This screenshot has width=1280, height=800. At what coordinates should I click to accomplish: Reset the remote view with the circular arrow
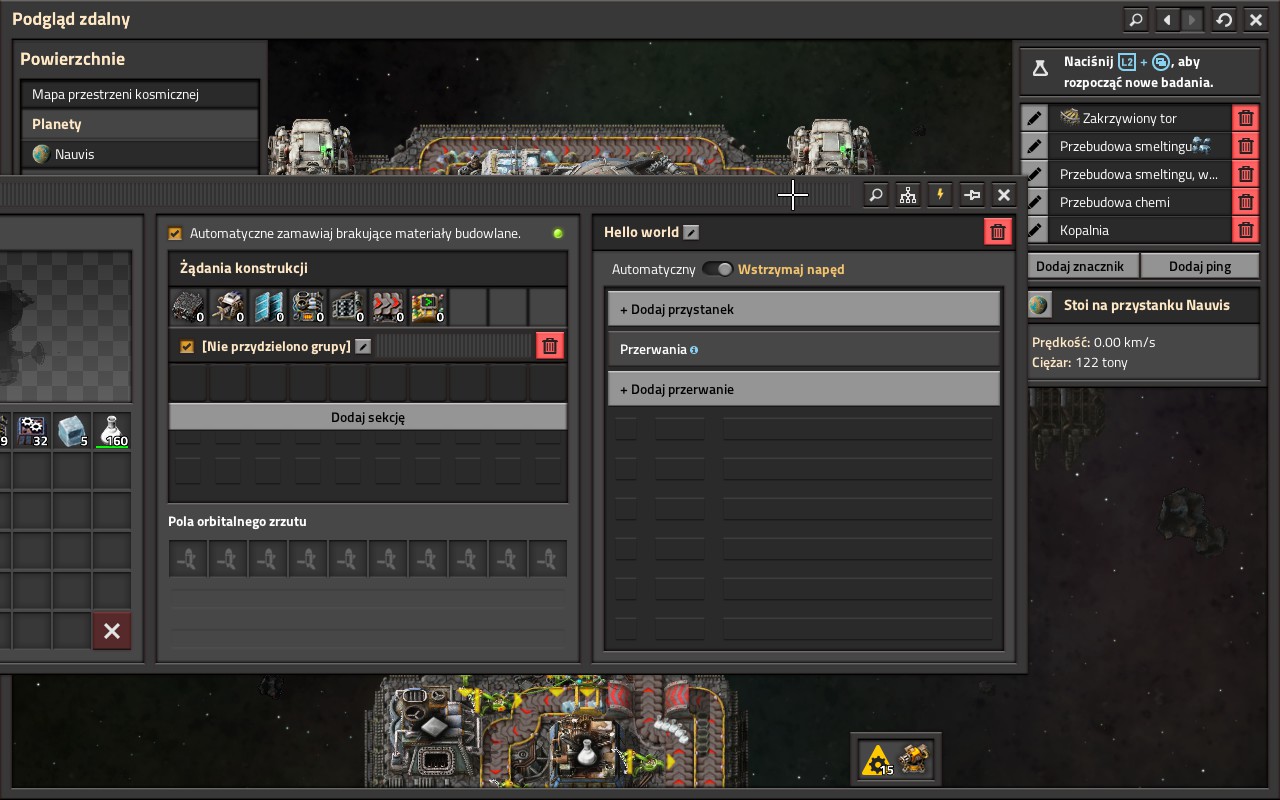click(1224, 19)
